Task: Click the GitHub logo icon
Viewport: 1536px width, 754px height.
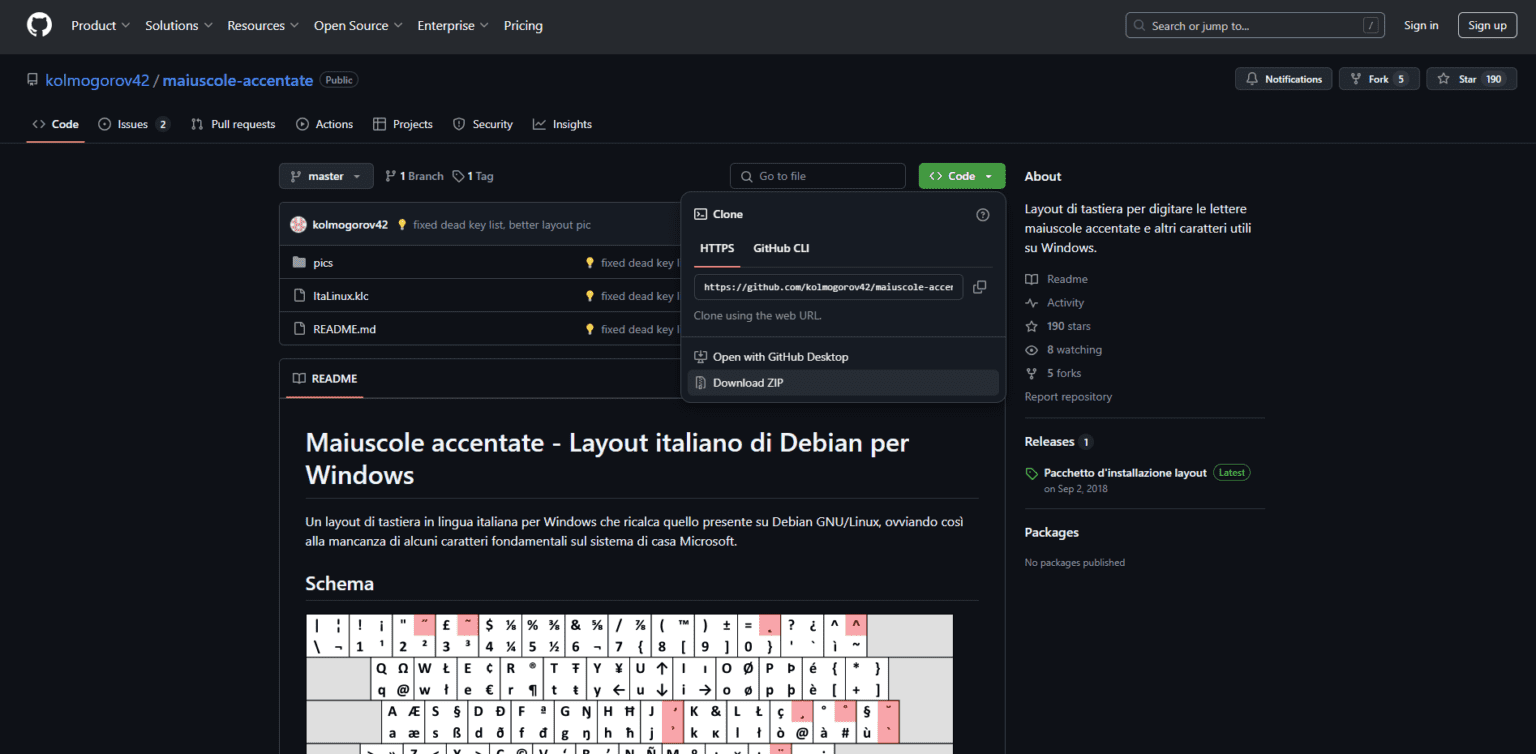Action: [x=39, y=25]
